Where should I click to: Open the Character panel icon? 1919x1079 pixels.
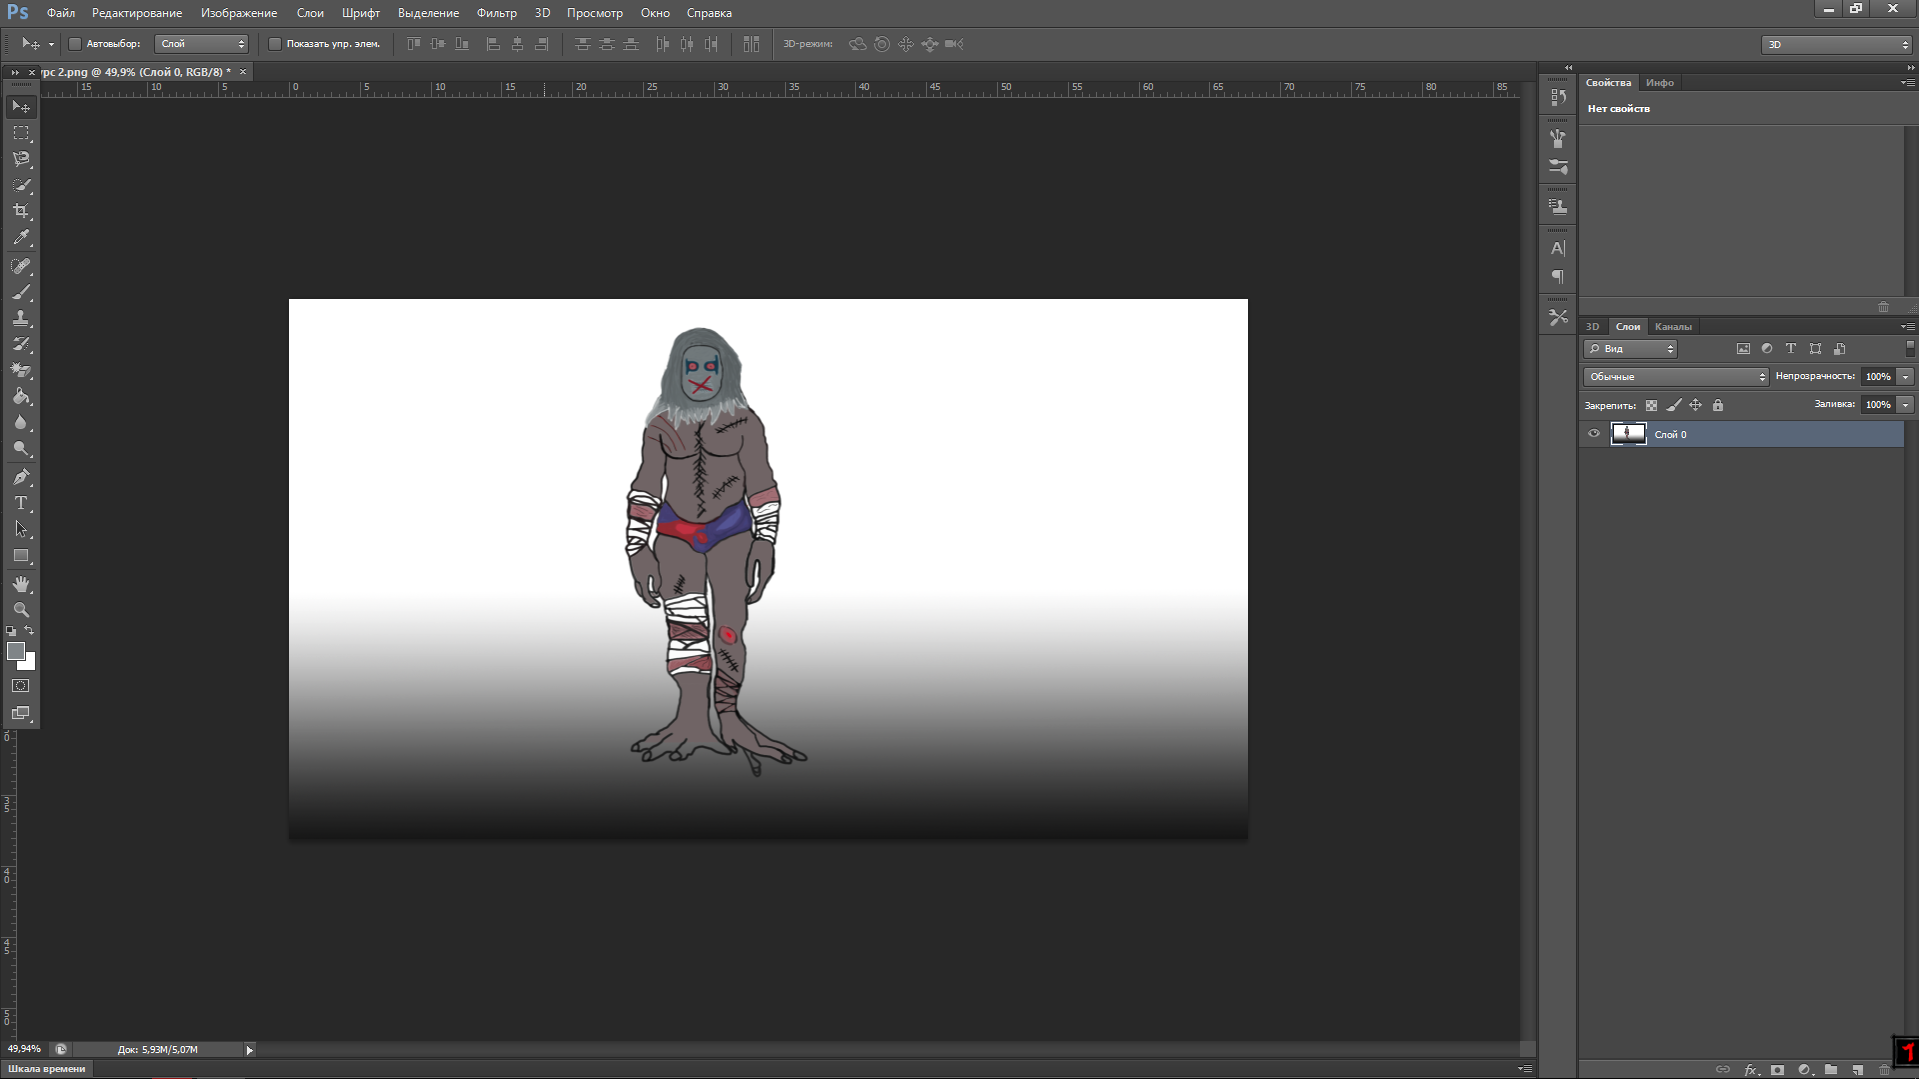tap(1558, 248)
